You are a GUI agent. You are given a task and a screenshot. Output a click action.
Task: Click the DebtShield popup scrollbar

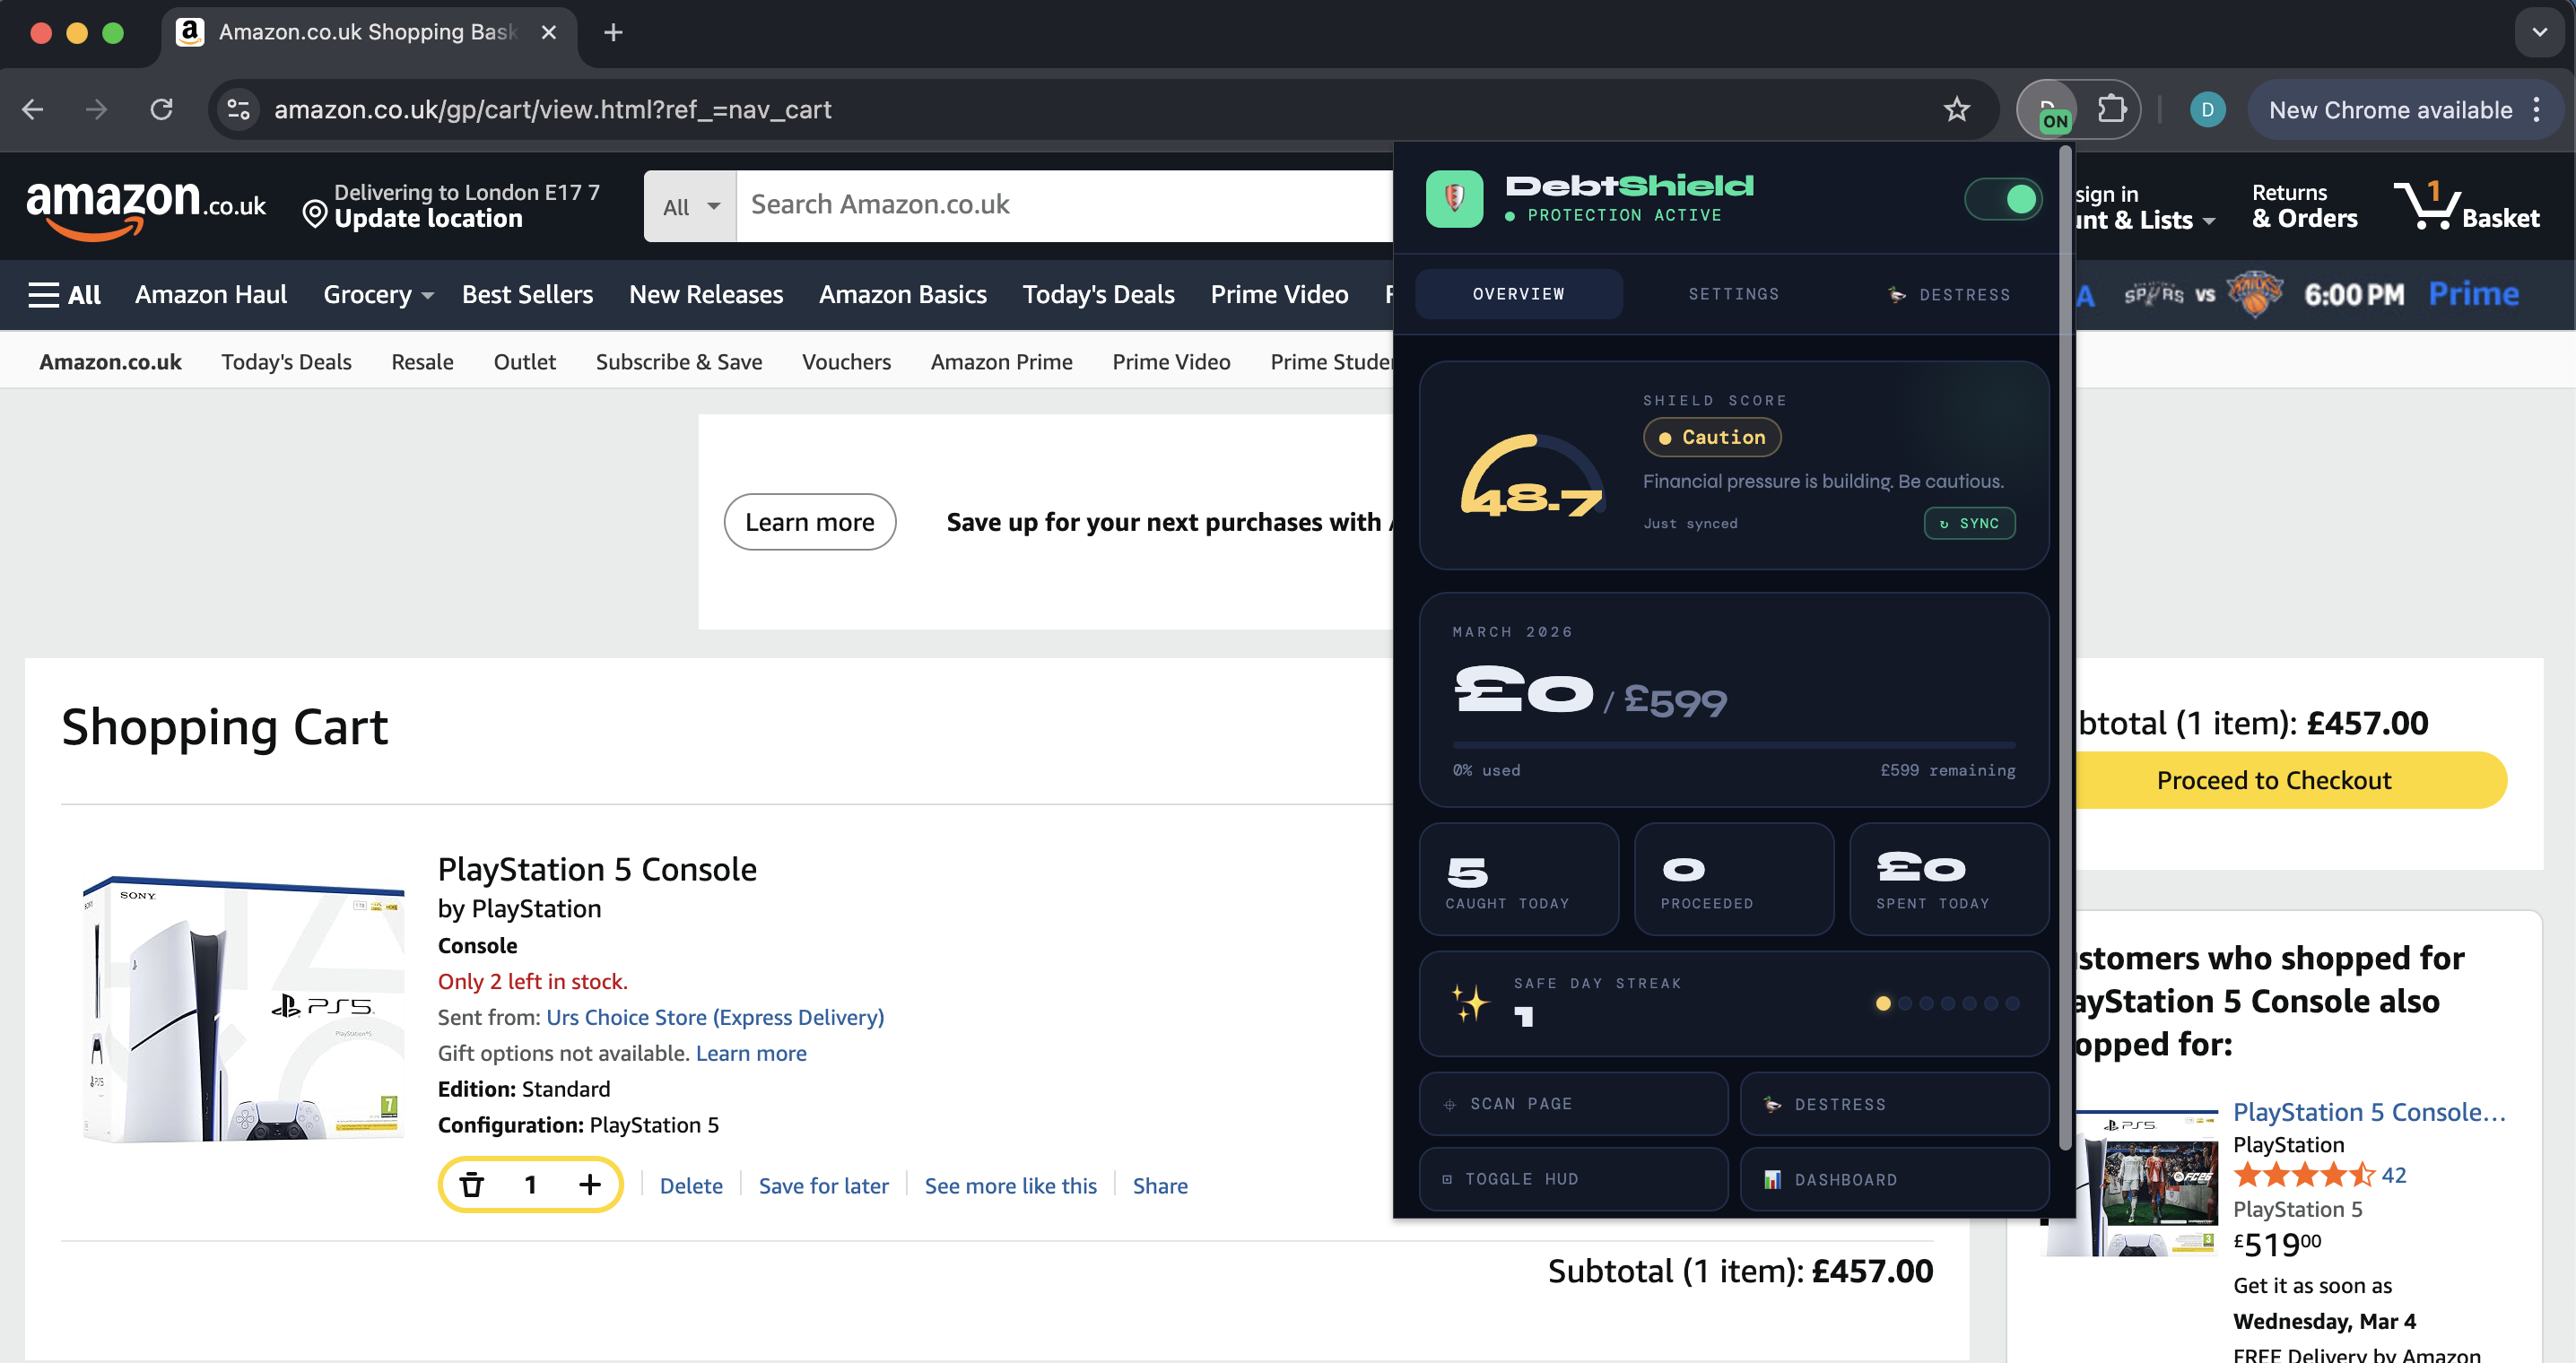[2065, 650]
